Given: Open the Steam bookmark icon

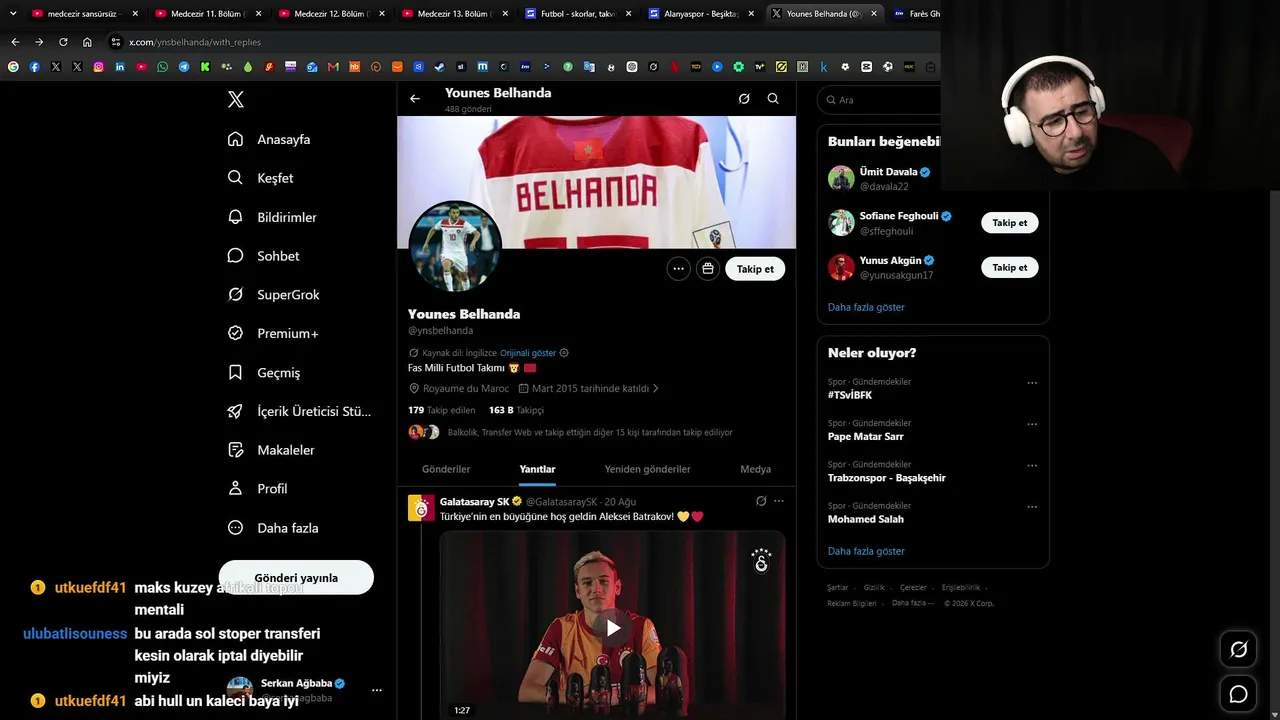Looking at the screenshot, I should 439,67.
